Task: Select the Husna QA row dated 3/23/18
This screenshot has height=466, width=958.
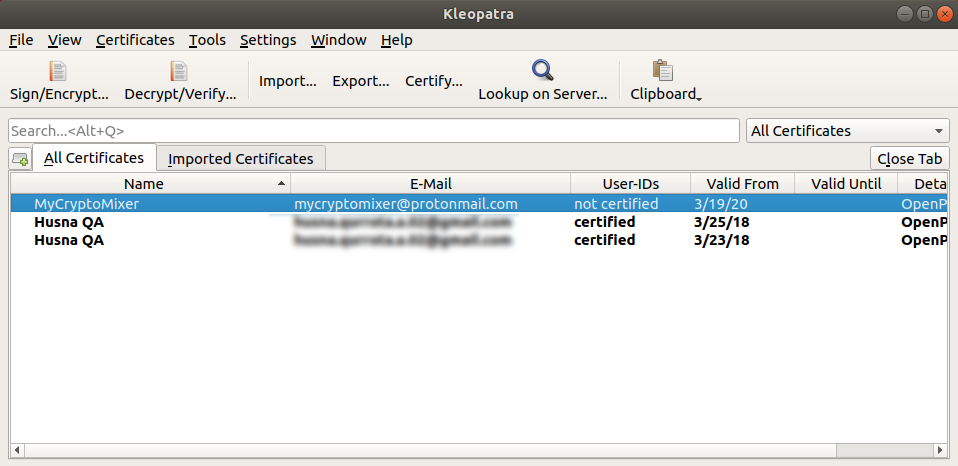Action: pos(479,241)
